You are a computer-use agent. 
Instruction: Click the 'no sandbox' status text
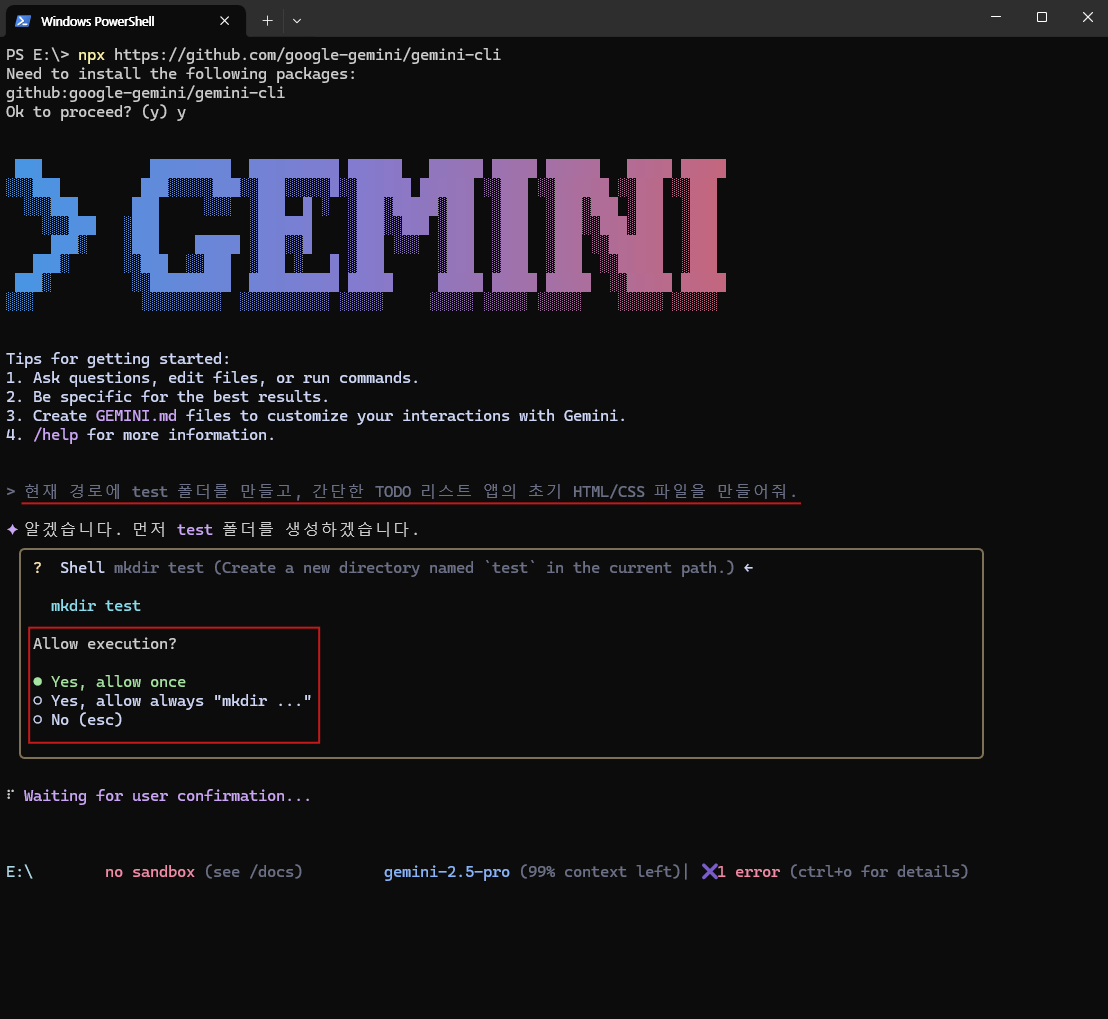point(150,872)
